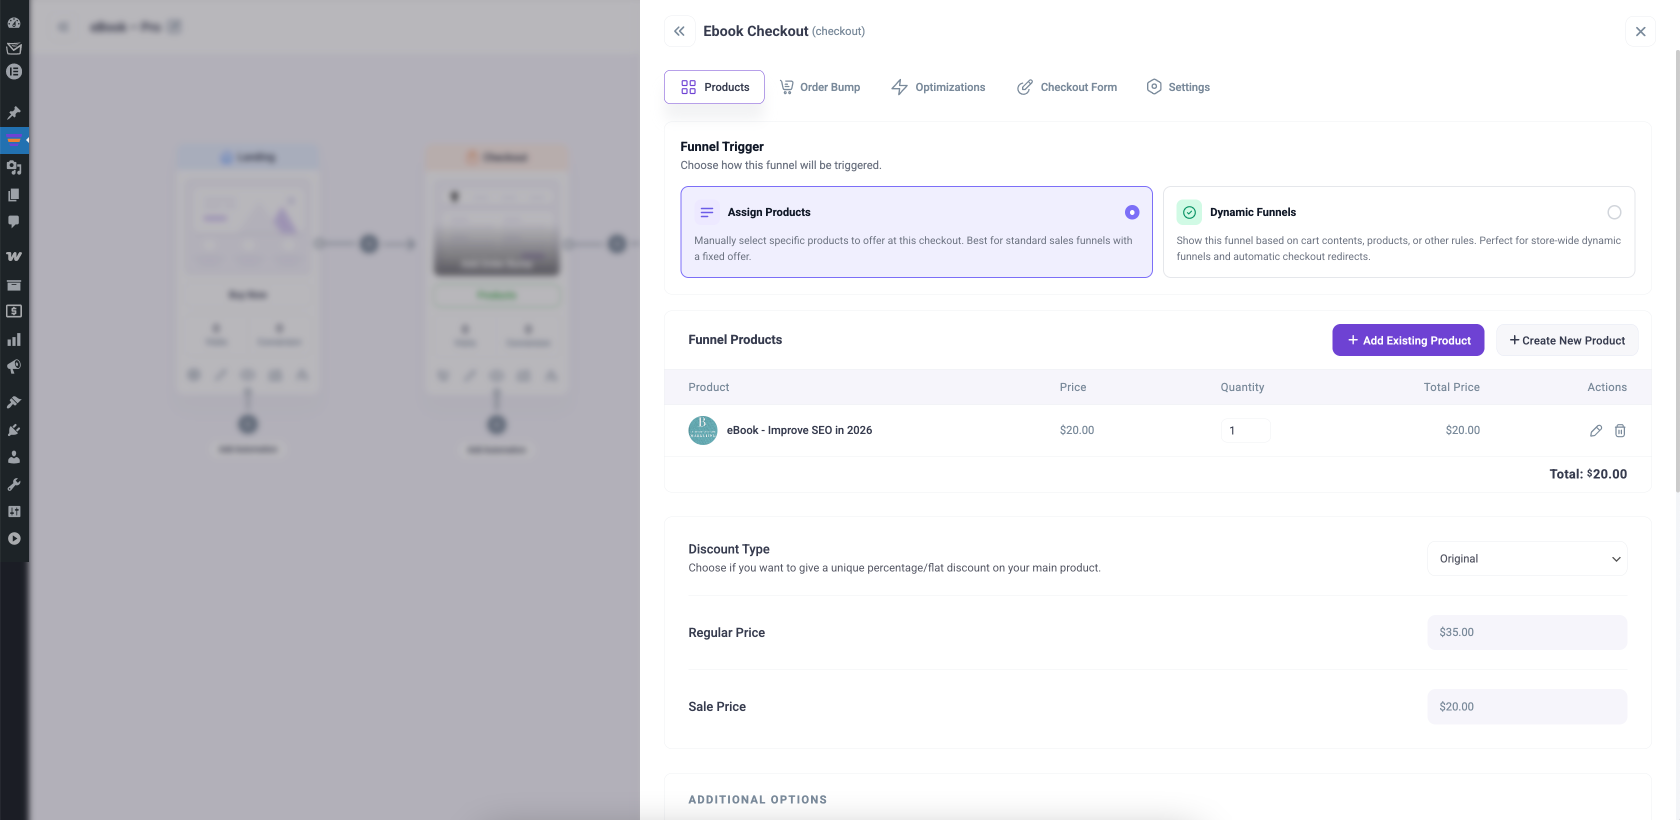
Task: Switch to the Checkout Form tab
Action: pos(1067,87)
